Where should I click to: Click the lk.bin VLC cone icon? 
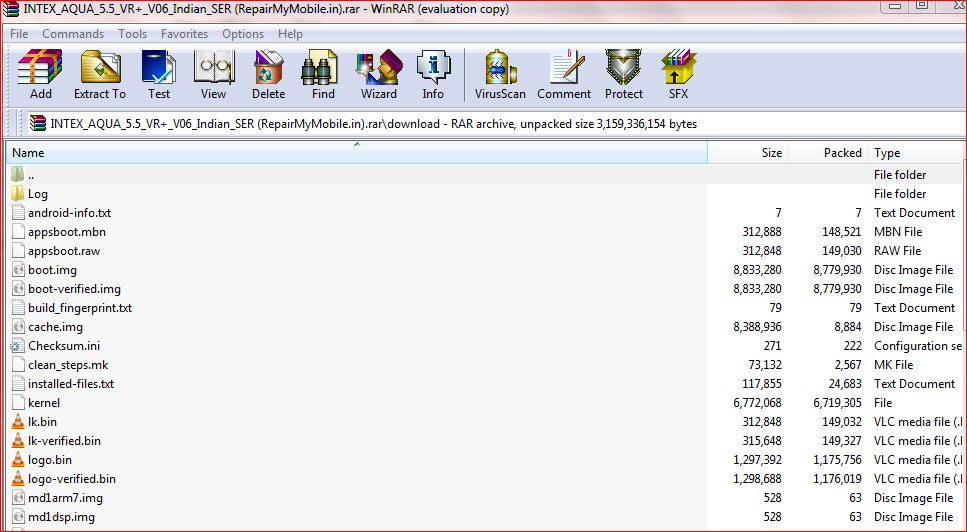(x=18, y=422)
